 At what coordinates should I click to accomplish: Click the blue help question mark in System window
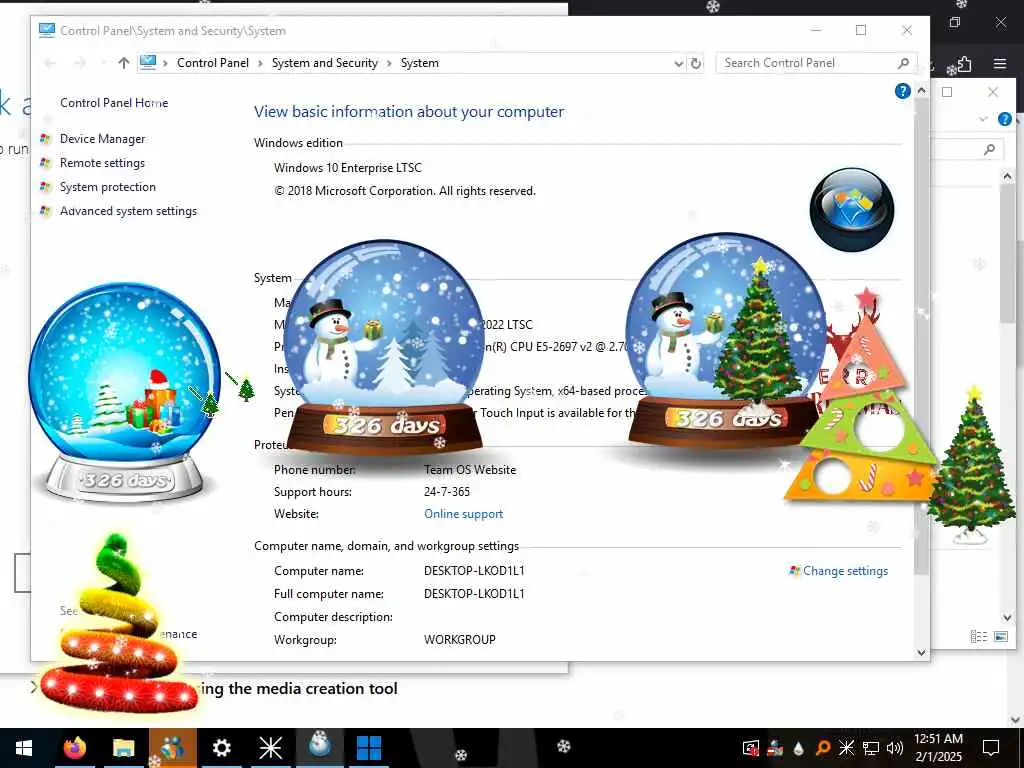(903, 91)
